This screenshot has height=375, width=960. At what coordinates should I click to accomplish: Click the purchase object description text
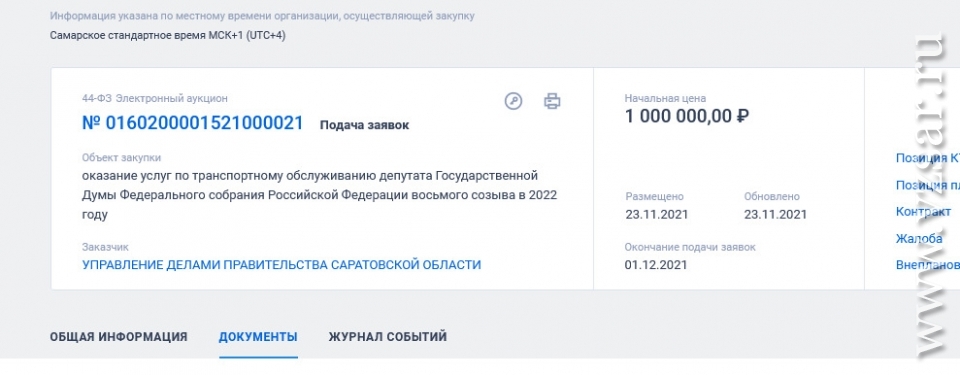coord(320,195)
